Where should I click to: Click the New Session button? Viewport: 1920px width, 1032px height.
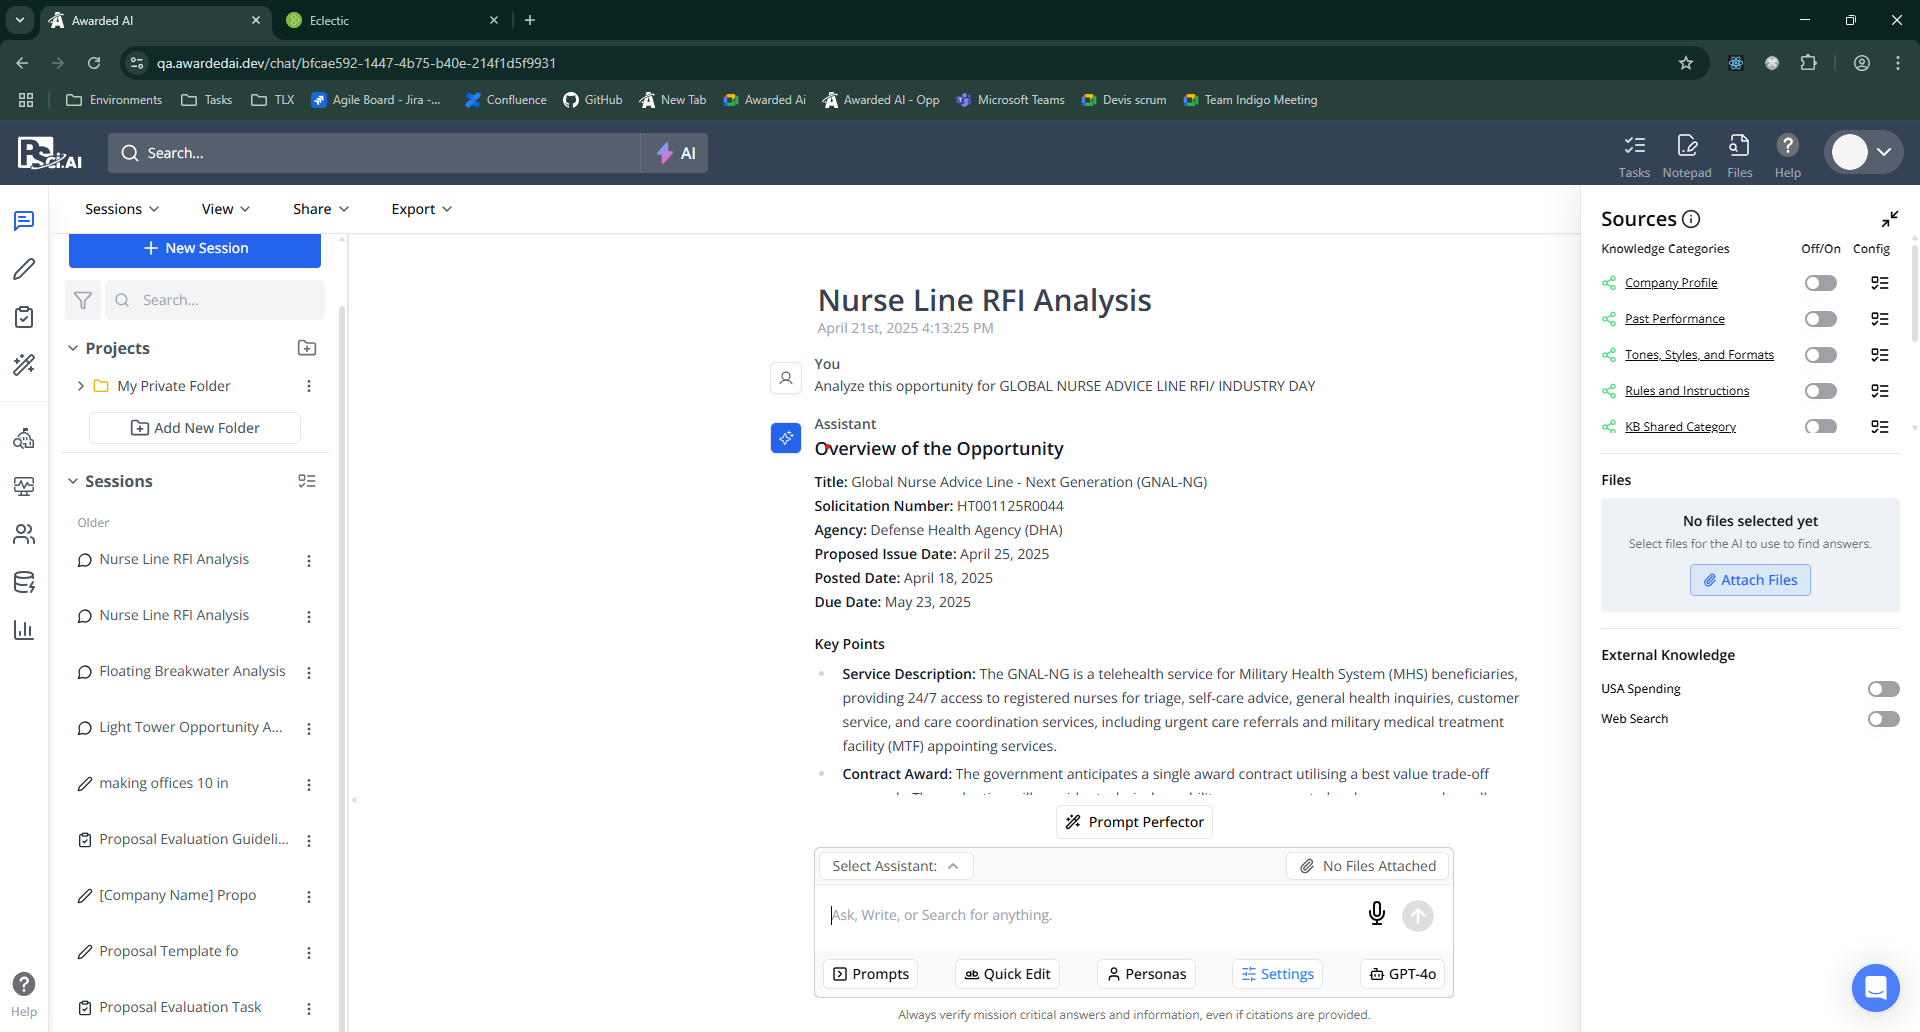(x=195, y=249)
